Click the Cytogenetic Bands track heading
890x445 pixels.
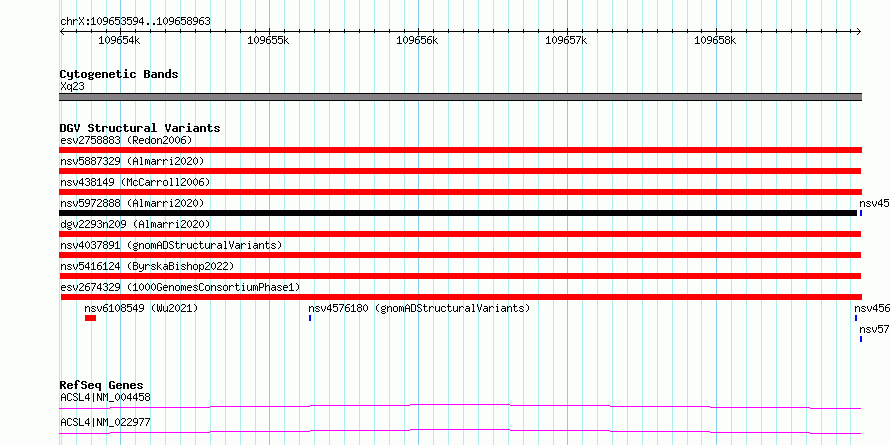[119, 74]
